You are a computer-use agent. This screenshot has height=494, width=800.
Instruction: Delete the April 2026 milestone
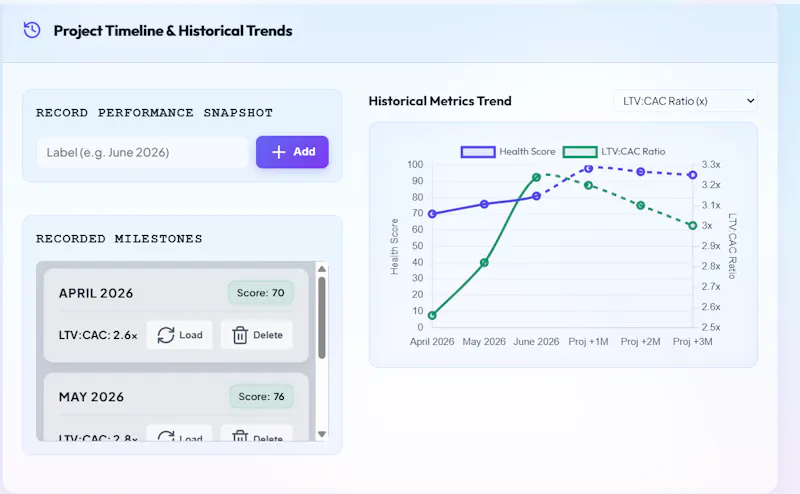pyautogui.click(x=257, y=335)
